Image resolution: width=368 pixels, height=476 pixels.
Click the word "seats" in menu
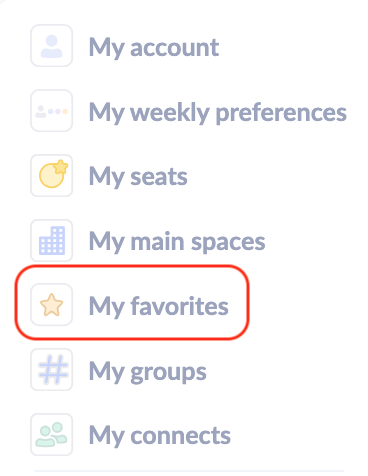click(159, 177)
